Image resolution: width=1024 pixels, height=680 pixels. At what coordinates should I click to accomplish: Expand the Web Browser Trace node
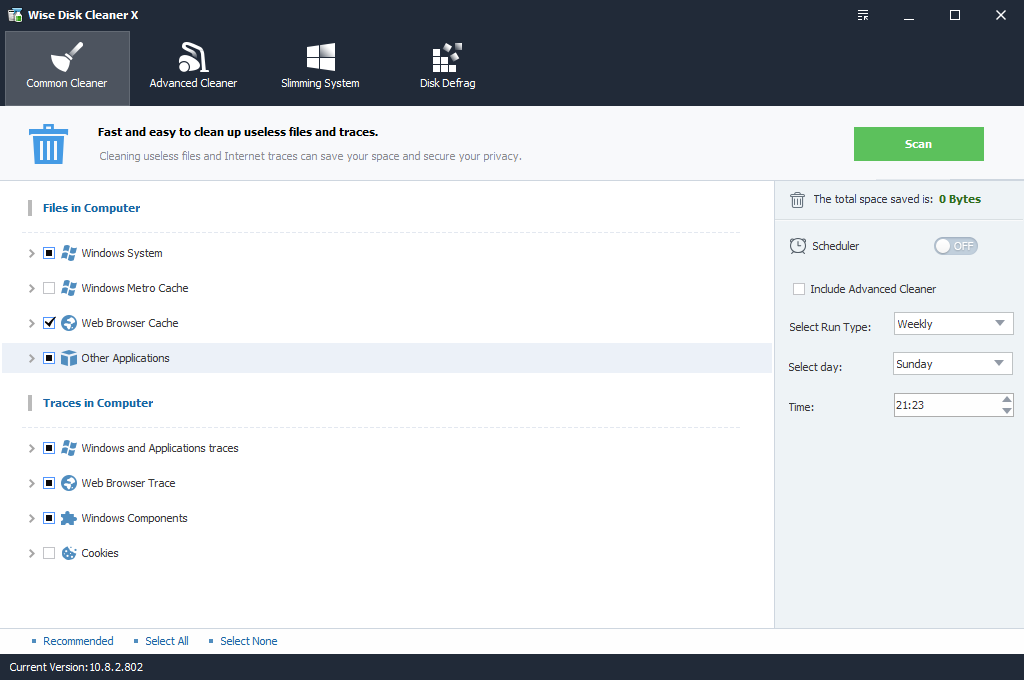pos(31,483)
